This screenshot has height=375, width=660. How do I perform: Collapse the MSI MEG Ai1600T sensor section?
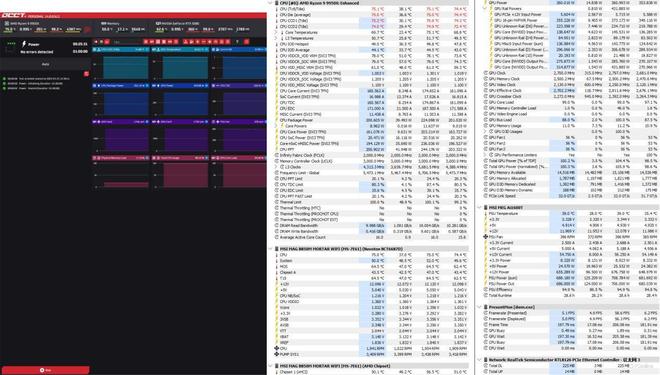tap(479, 207)
